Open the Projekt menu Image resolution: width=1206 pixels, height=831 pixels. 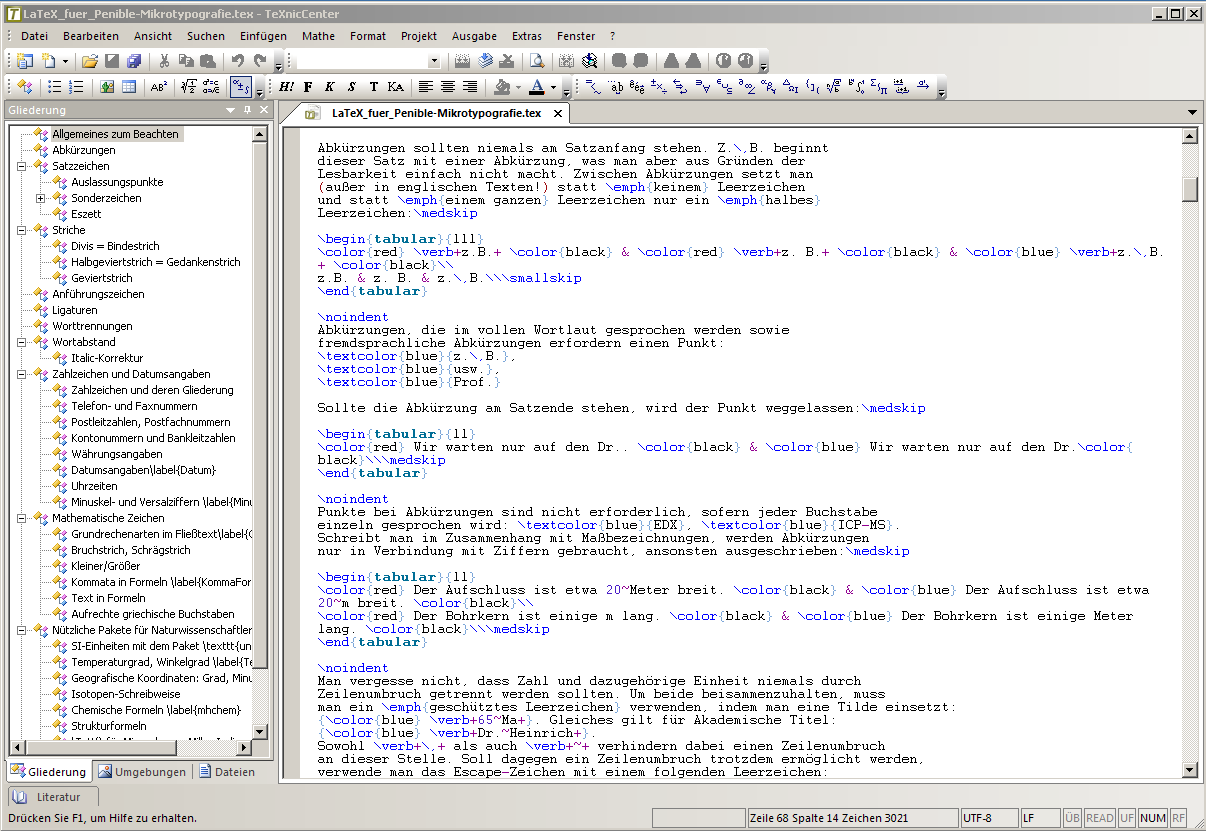(419, 36)
